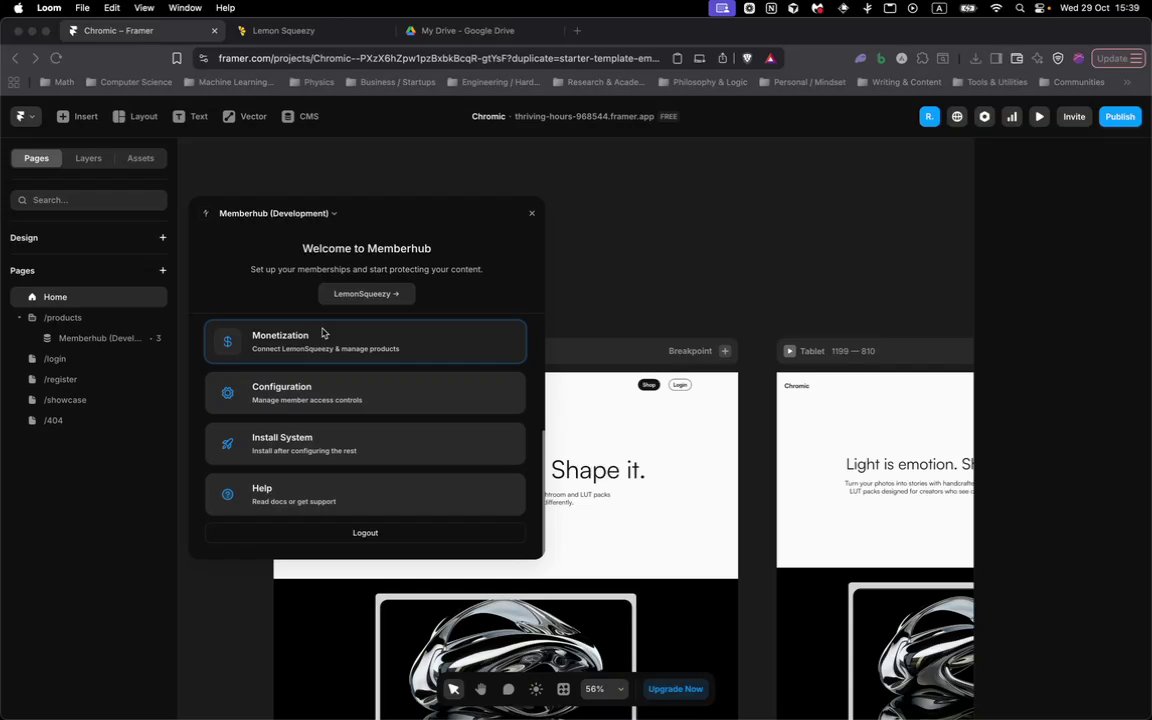
Task: Click the browser address bar URL
Action: (x=439, y=58)
